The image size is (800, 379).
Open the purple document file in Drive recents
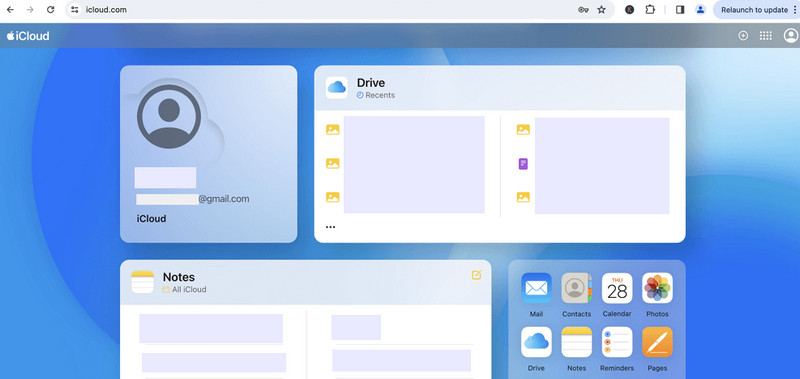click(x=523, y=164)
